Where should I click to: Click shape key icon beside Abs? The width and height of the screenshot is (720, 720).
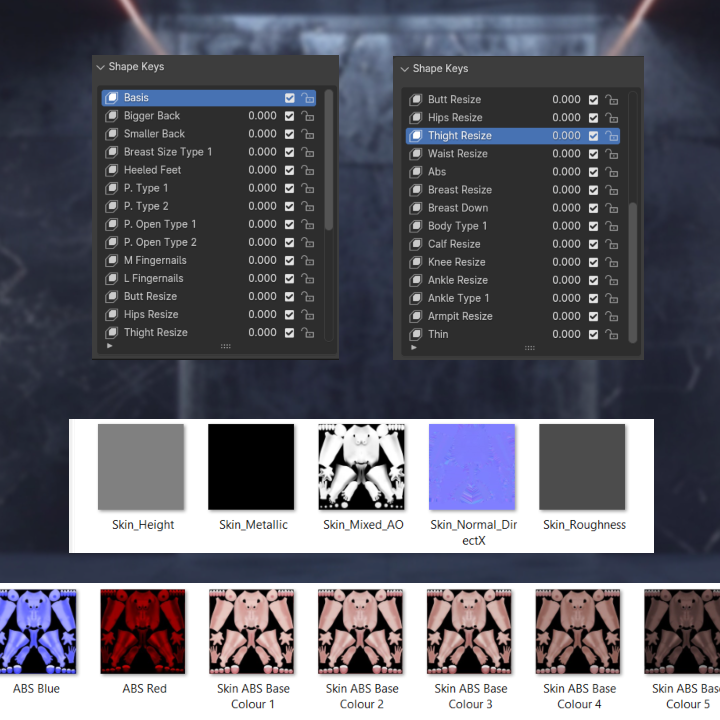click(x=416, y=172)
